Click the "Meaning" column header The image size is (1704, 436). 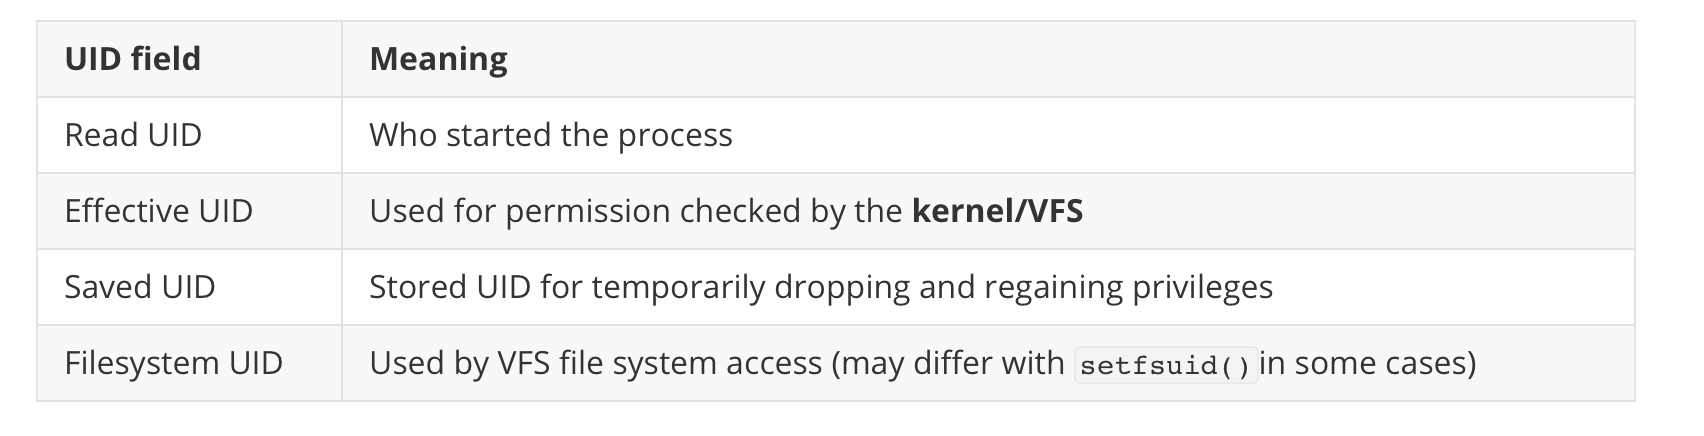point(438,59)
